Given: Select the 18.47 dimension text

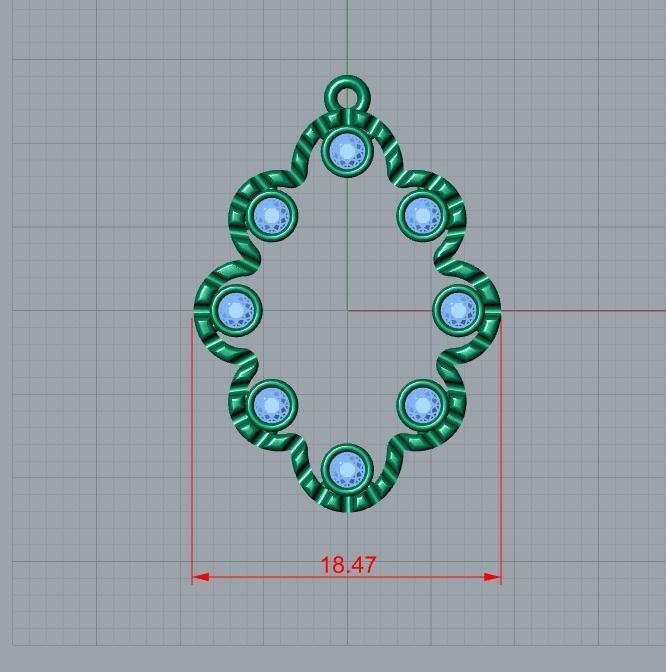Looking at the screenshot, I should point(348,565).
